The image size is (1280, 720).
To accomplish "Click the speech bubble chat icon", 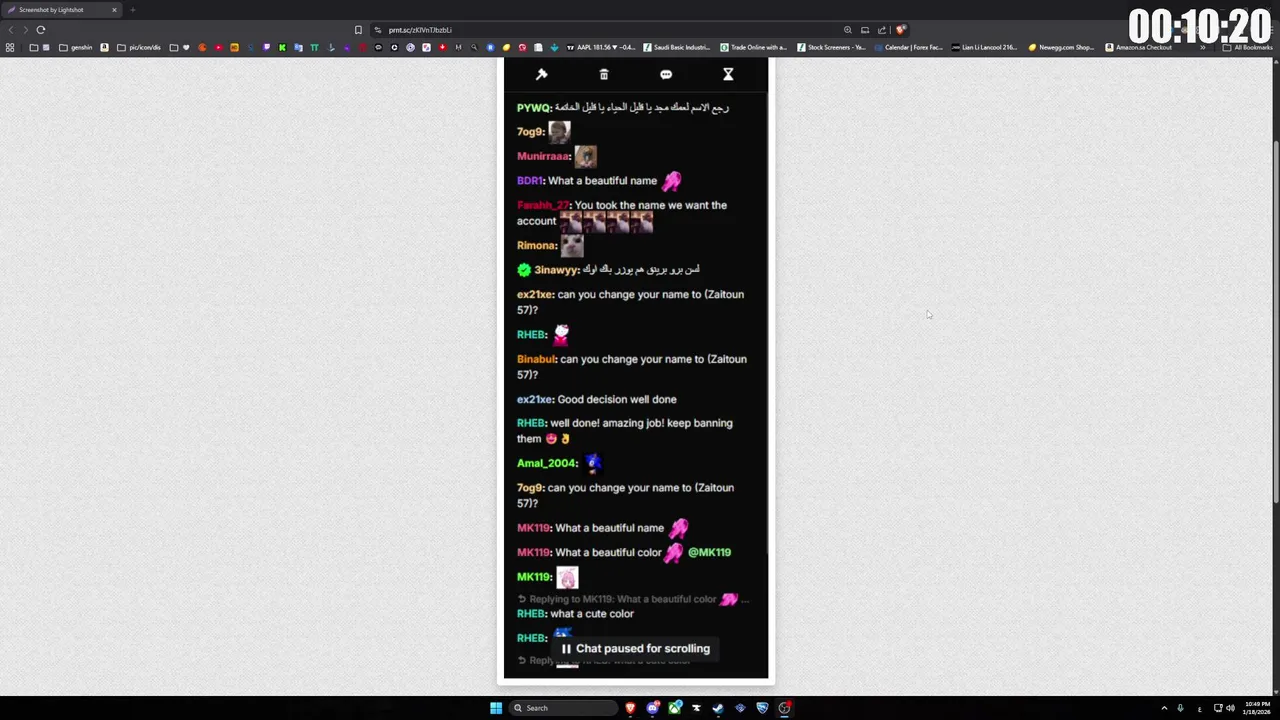I will [666, 74].
